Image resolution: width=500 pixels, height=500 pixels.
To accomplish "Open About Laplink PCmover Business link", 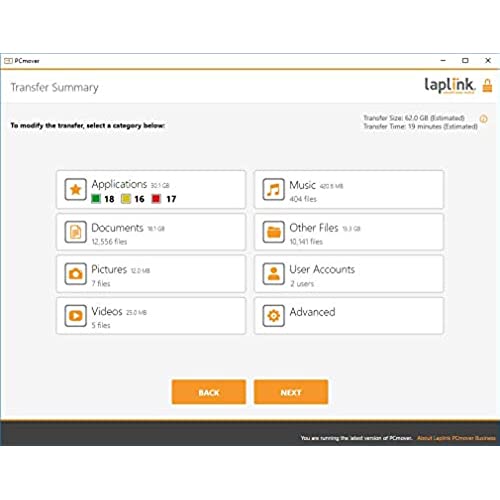I will coord(456,438).
